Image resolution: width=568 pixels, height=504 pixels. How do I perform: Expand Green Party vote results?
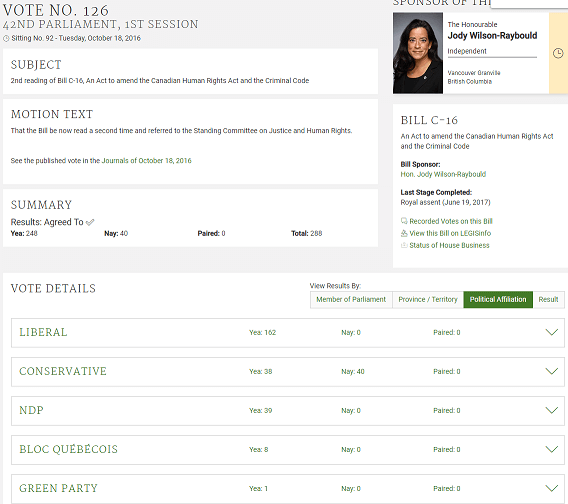pos(551,488)
